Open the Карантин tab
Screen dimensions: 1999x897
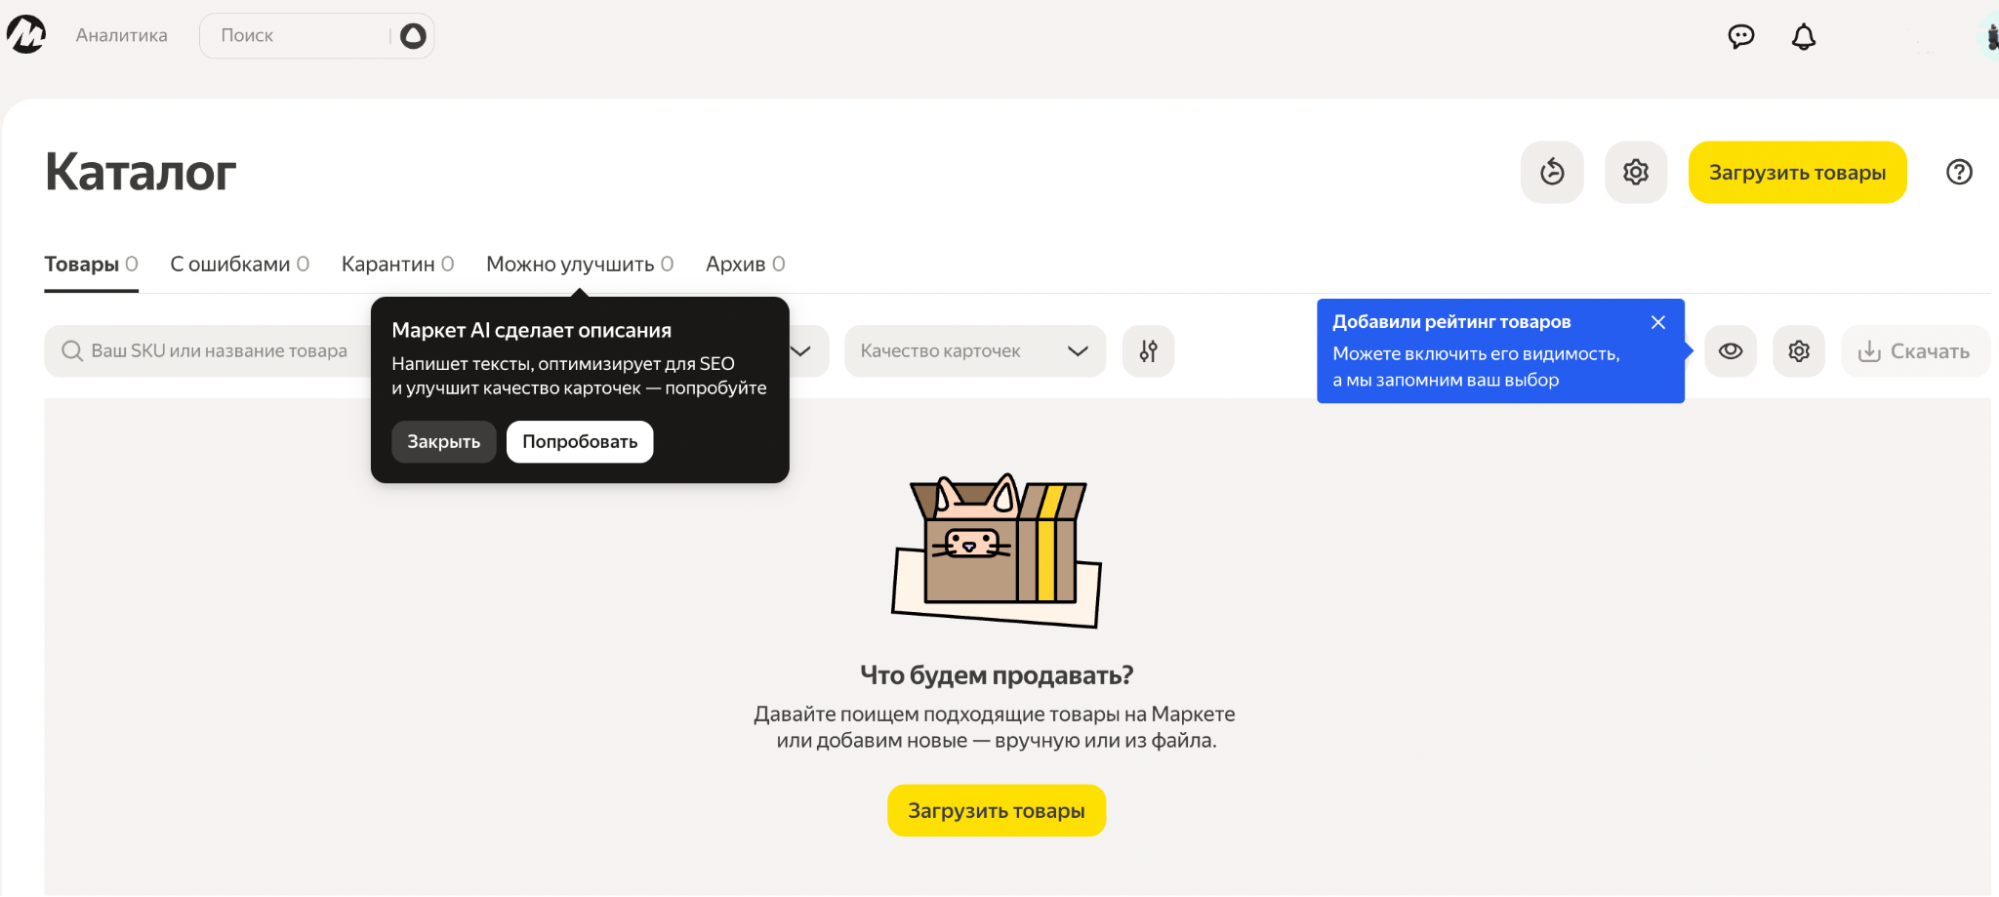(x=397, y=264)
